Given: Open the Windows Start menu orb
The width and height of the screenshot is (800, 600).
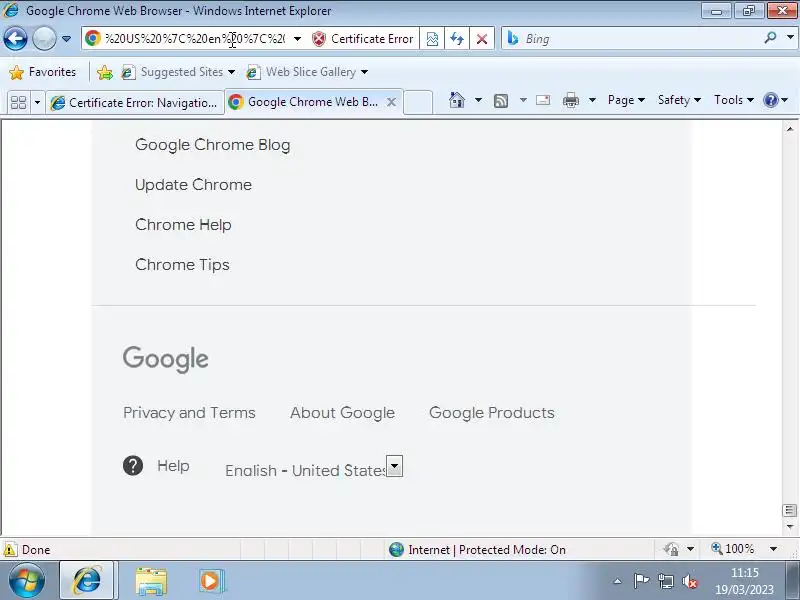Looking at the screenshot, I should coord(27,581).
